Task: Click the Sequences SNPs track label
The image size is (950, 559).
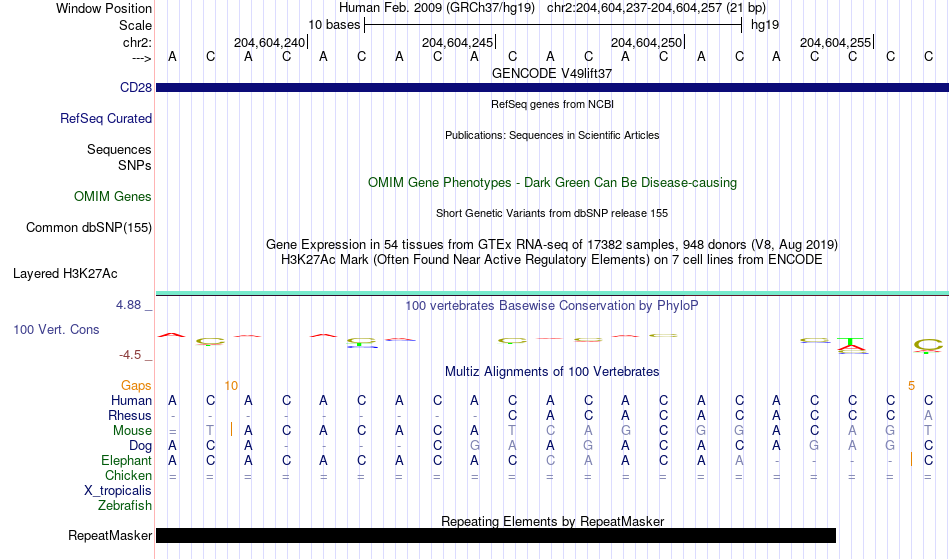Action: click(119, 157)
